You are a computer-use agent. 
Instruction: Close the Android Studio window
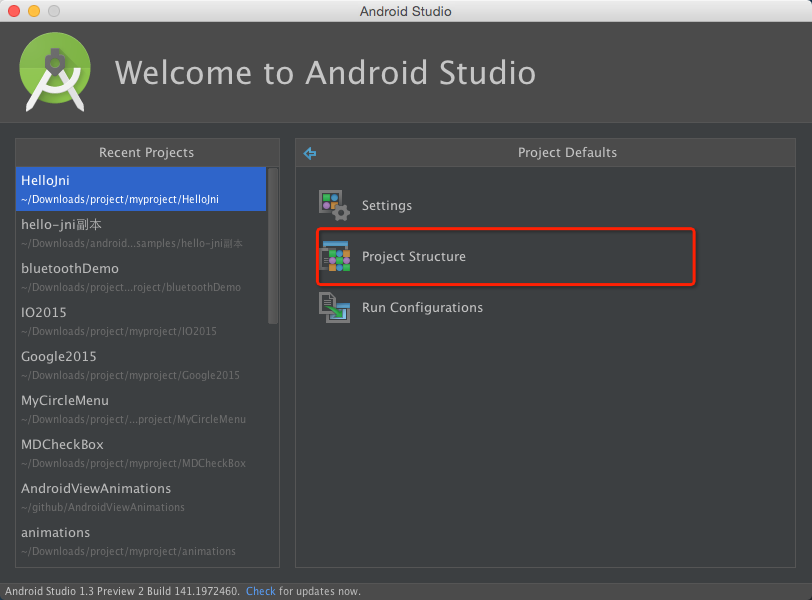(x=14, y=11)
